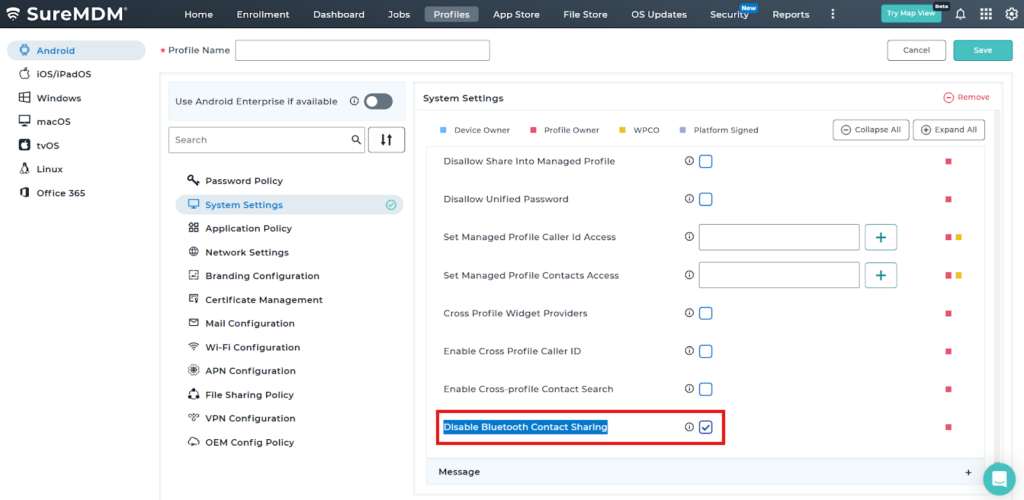This screenshot has height=500, width=1024.
Task: Save the profile
Action: pos(982,50)
